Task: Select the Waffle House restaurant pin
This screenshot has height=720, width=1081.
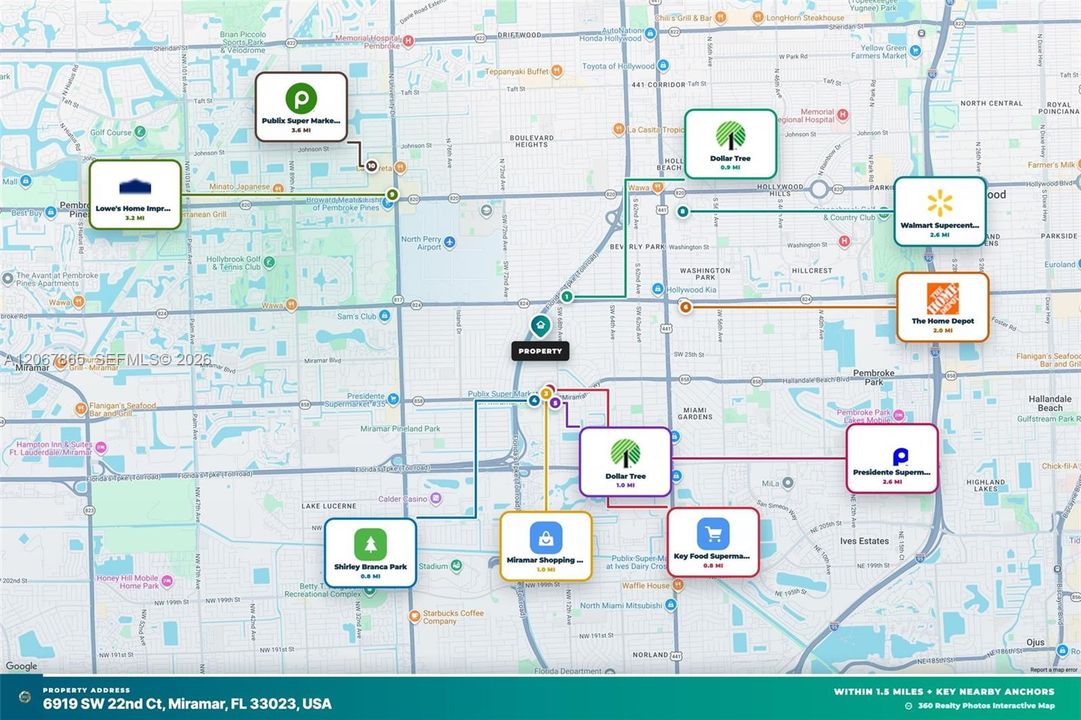Action: pos(678,585)
